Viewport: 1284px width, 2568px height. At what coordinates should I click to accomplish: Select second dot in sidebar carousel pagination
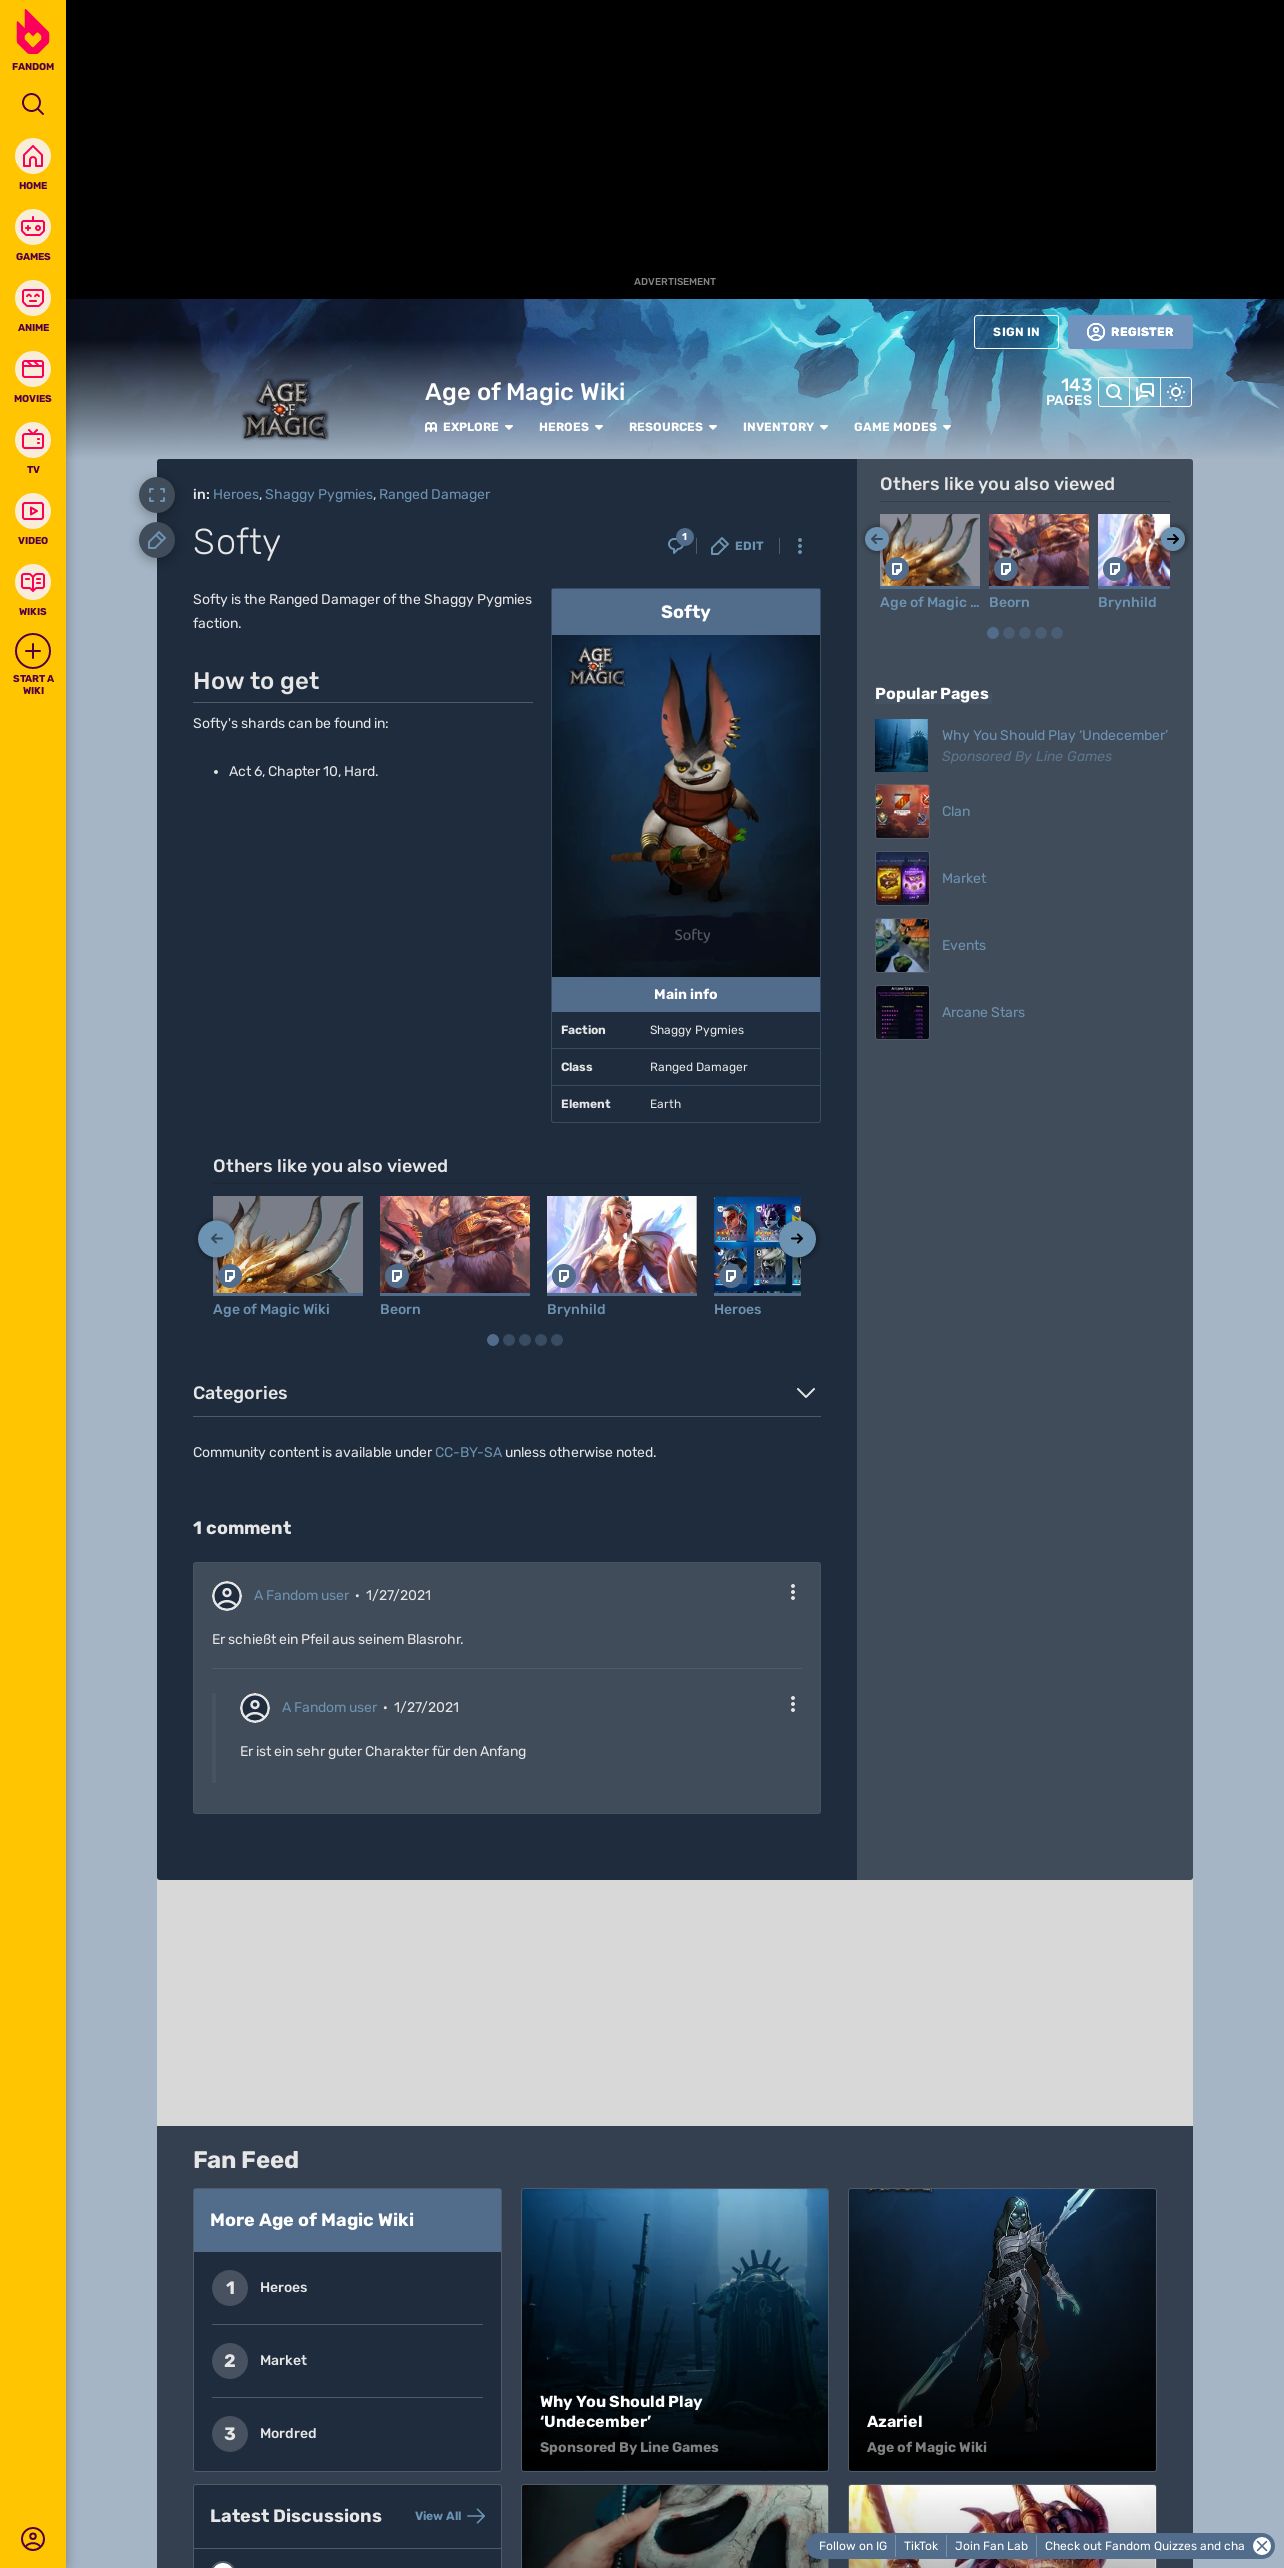(1009, 633)
